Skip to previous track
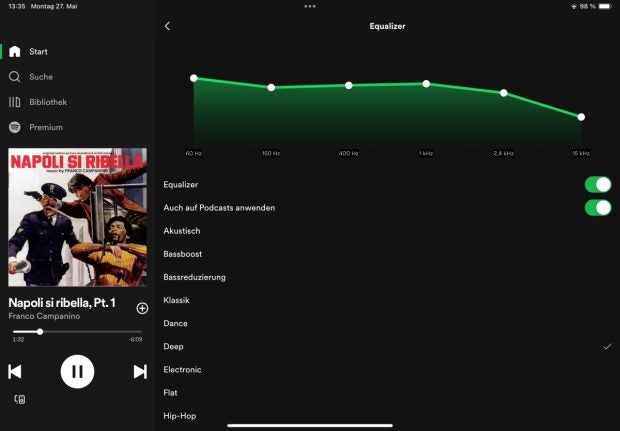The image size is (620, 431). (x=15, y=372)
